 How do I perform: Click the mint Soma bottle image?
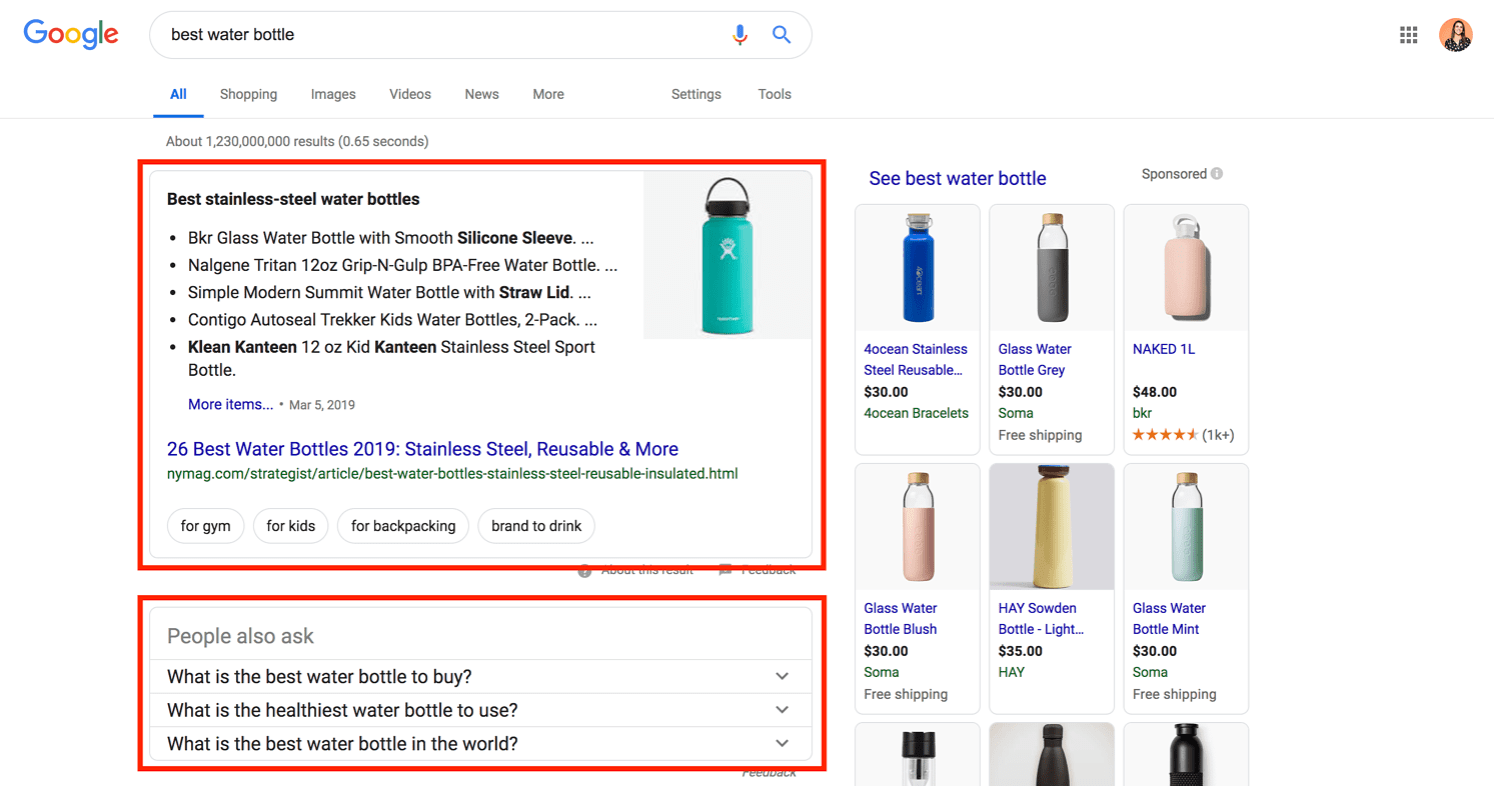click(x=1186, y=527)
